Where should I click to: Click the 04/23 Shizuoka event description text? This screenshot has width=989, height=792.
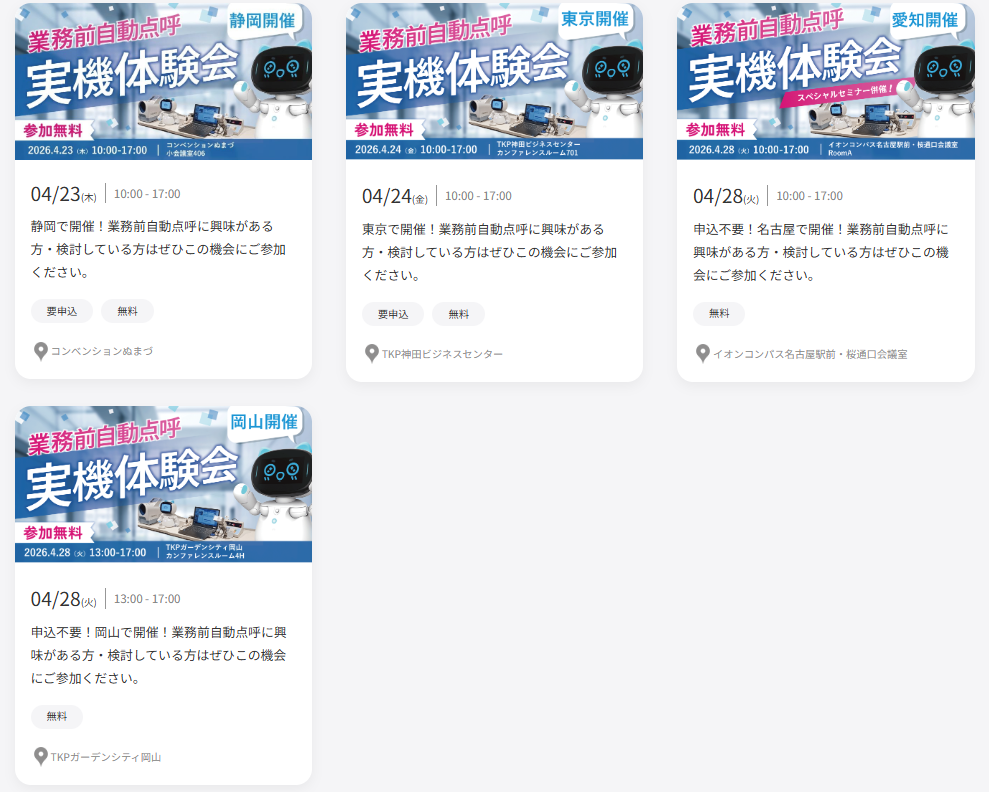[152, 249]
